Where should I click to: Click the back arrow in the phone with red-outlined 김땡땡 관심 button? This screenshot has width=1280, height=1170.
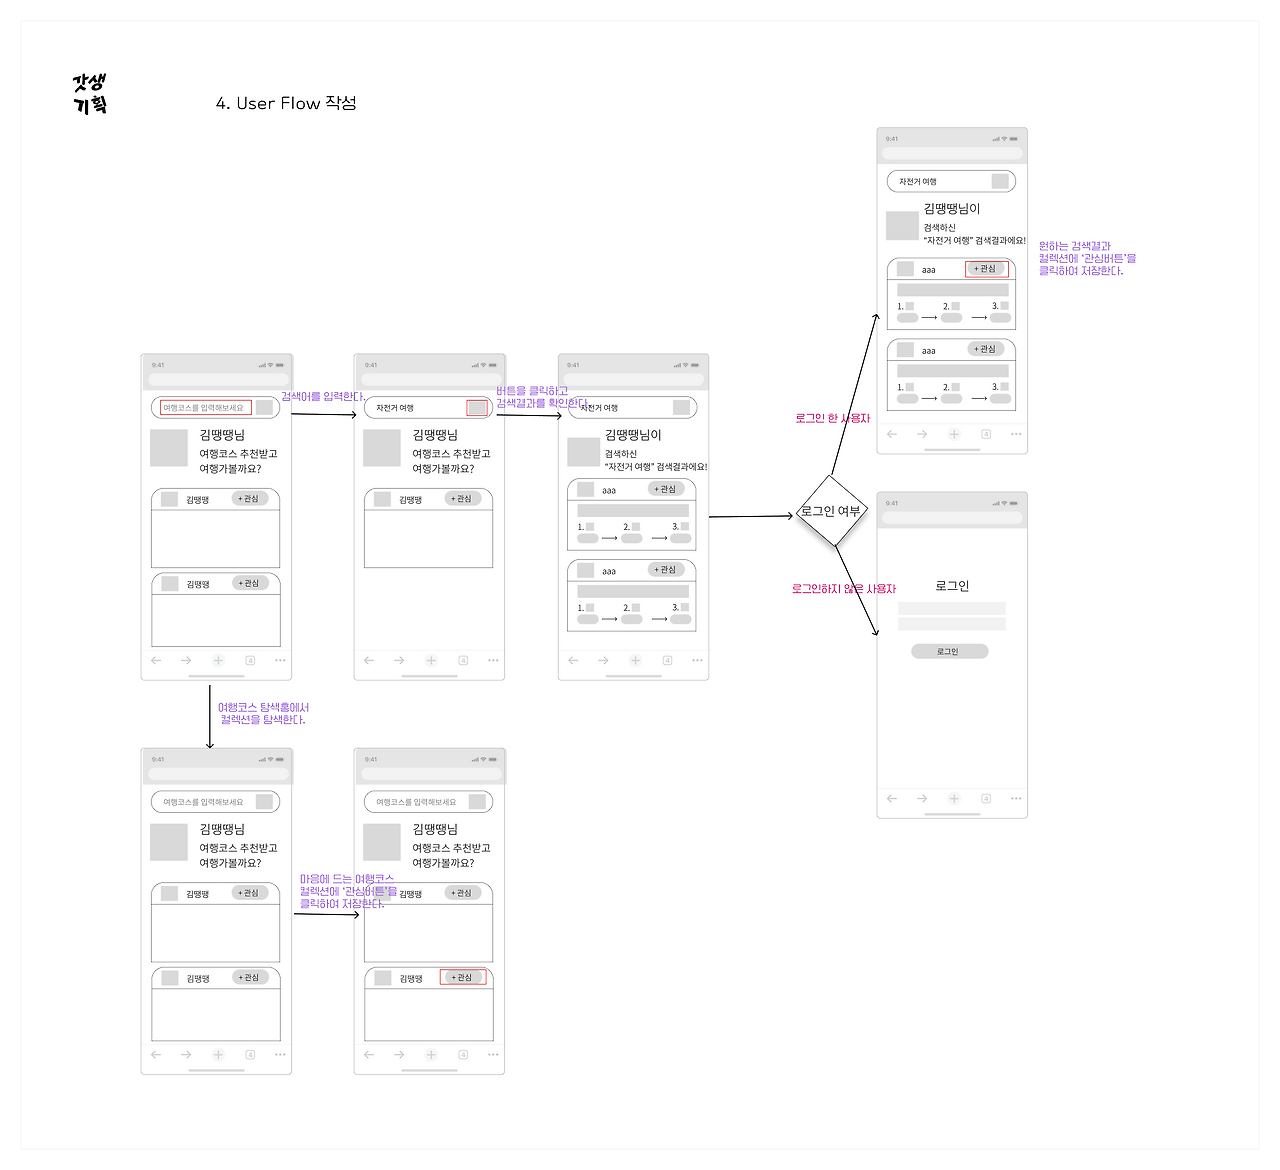coord(369,1054)
